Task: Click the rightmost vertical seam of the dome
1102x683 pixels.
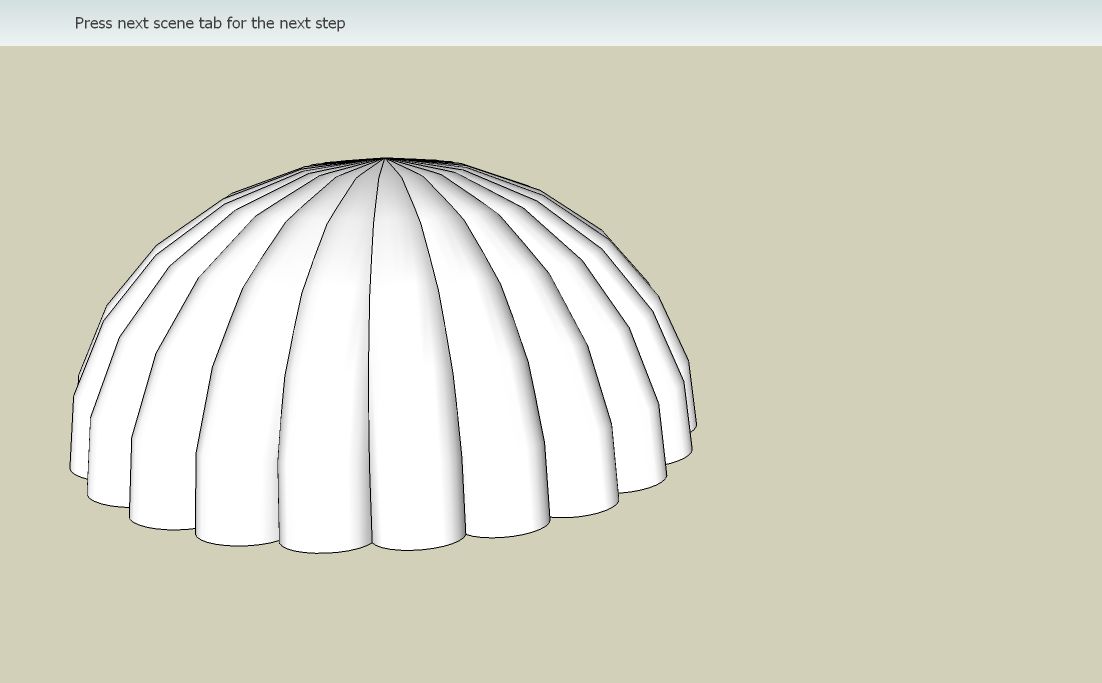Action: pos(690,400)
